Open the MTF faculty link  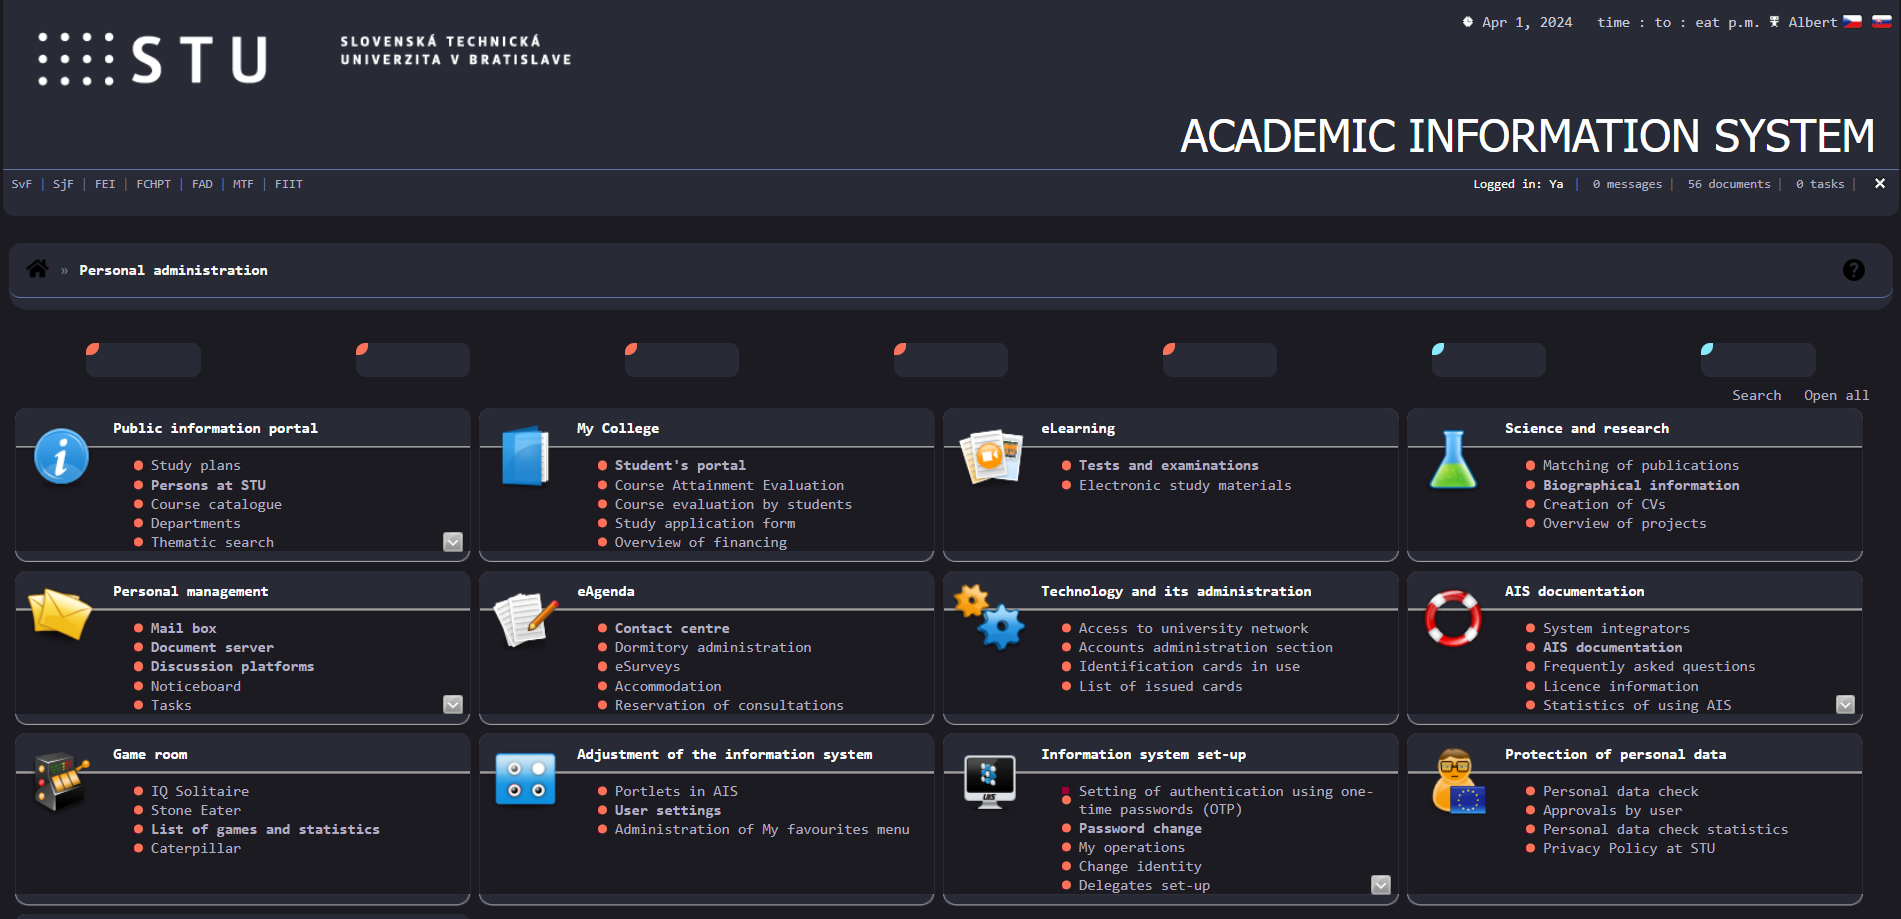point(243,184)
